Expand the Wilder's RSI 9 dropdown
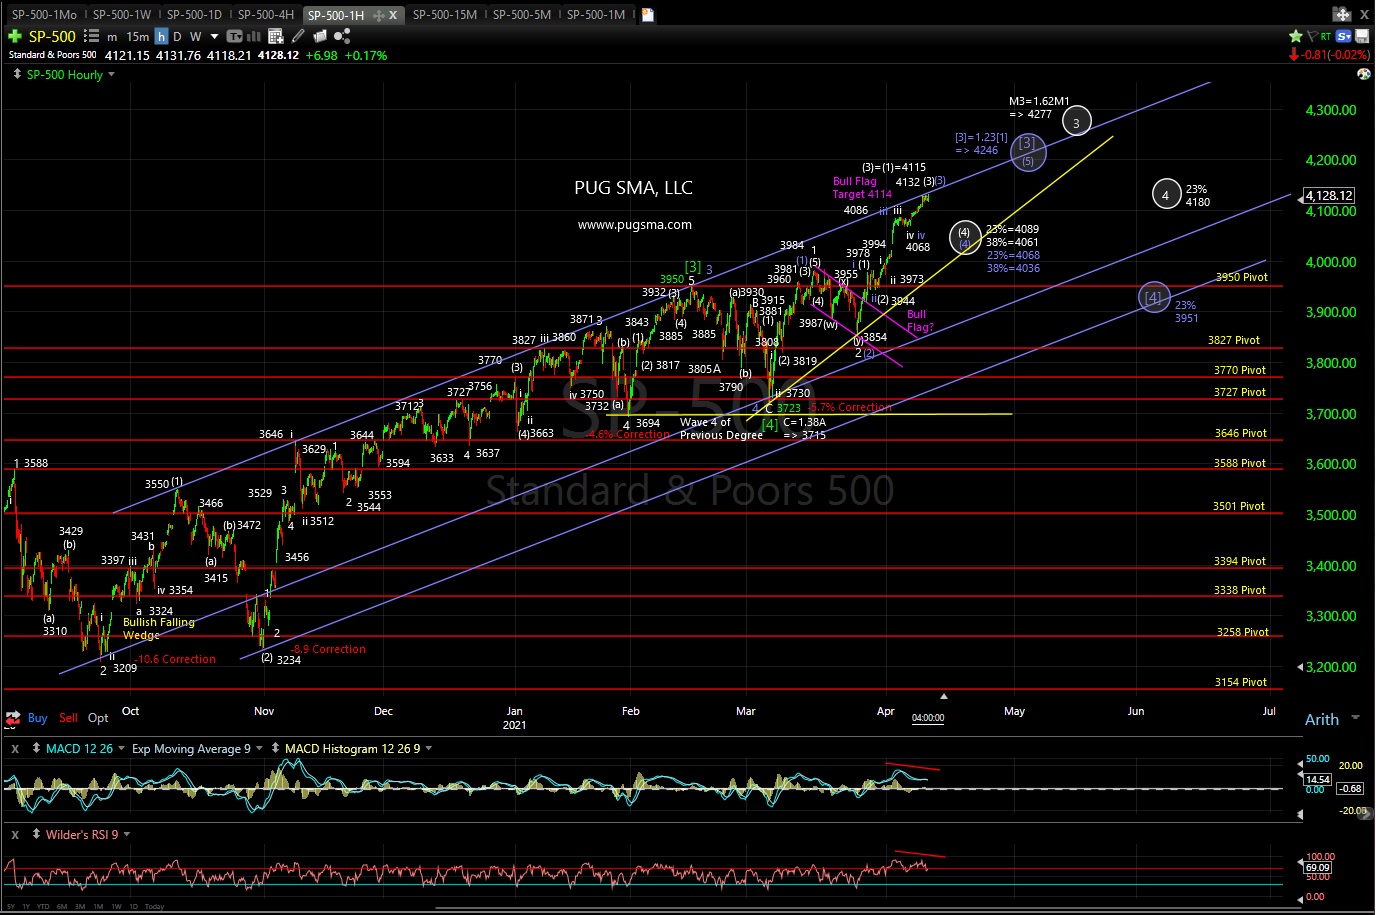 [127, 835]
